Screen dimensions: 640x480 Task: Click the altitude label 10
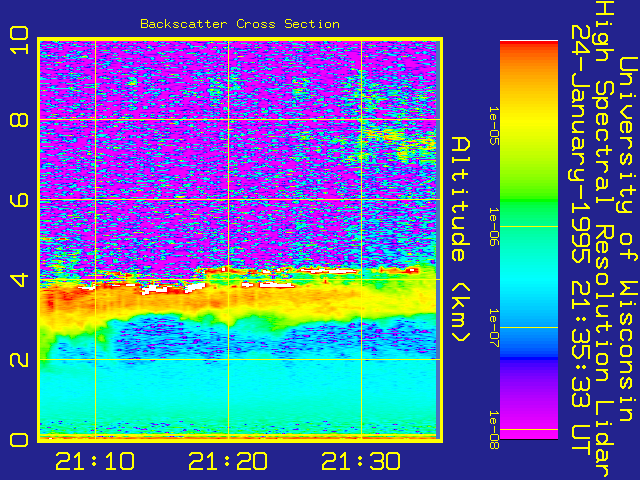point(19,40)
